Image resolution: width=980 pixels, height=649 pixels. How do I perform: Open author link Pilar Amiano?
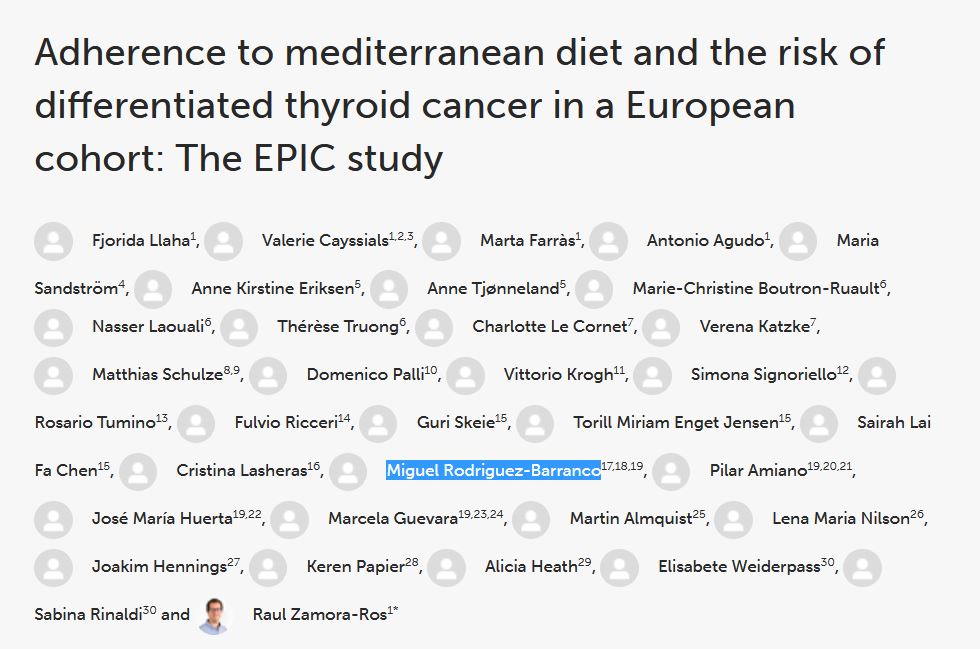[757, 471]
